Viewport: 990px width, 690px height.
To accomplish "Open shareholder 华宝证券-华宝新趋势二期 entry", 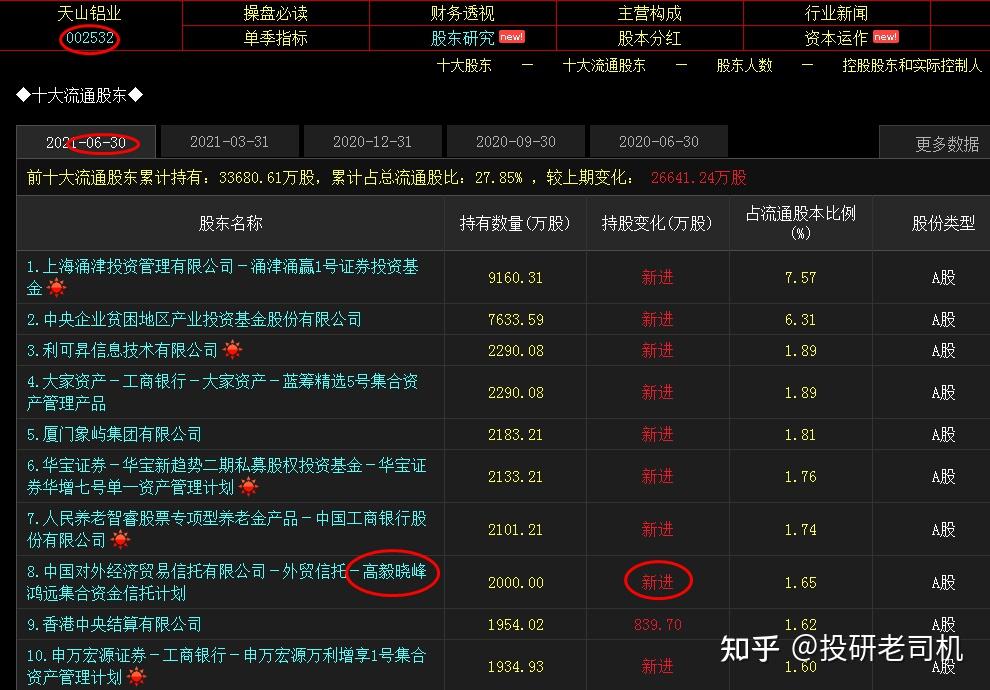I will click(x=226, y=476).
